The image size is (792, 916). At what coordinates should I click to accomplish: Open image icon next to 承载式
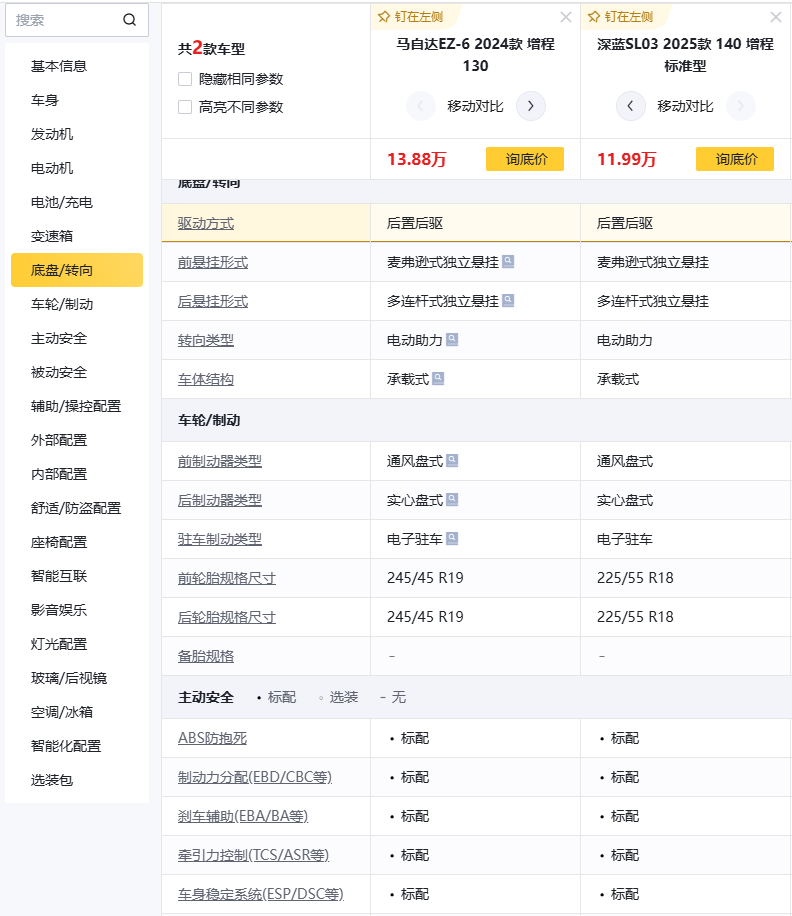click(438, 378)
